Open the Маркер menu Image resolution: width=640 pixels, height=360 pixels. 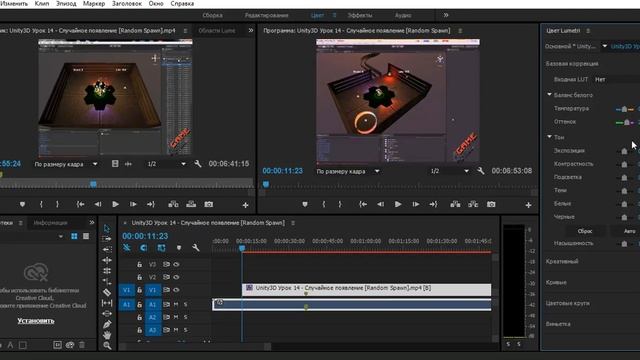(x=94, y=4)
